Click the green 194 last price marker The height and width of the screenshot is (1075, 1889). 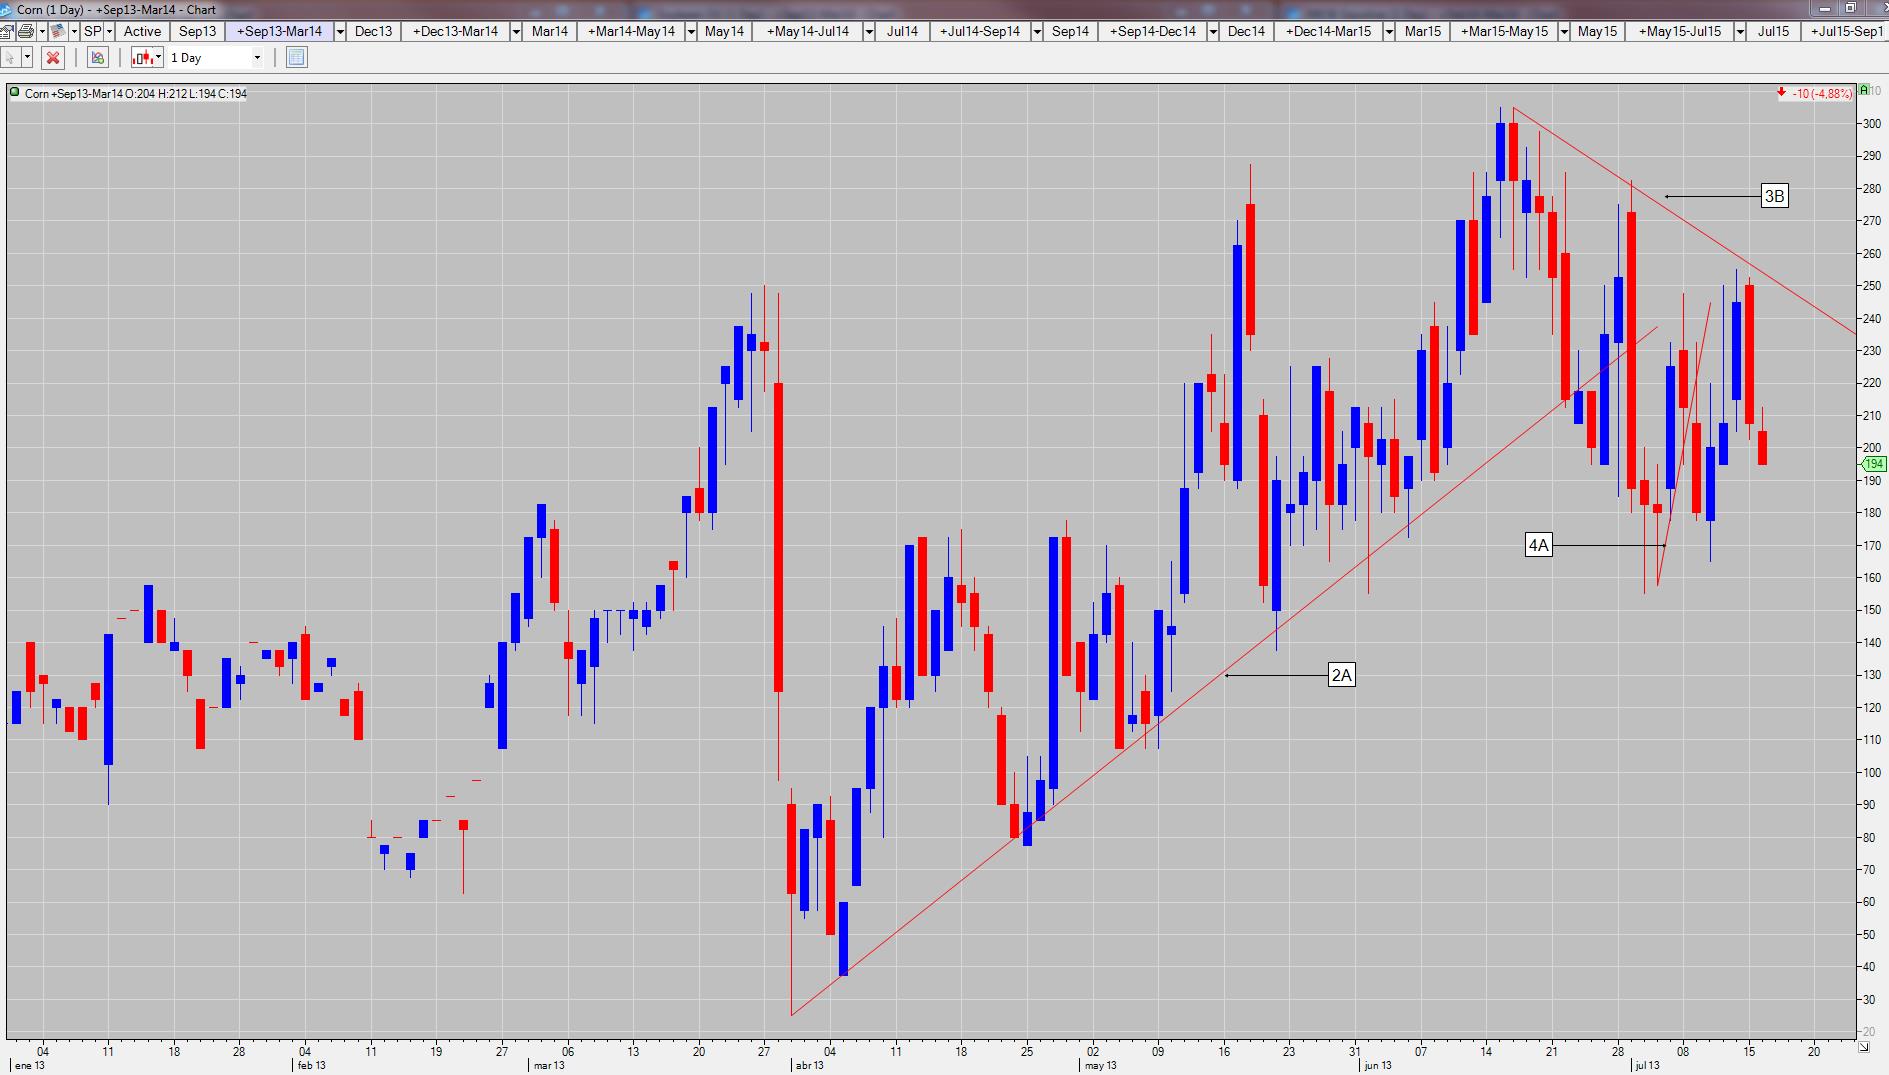(1872, 464)
